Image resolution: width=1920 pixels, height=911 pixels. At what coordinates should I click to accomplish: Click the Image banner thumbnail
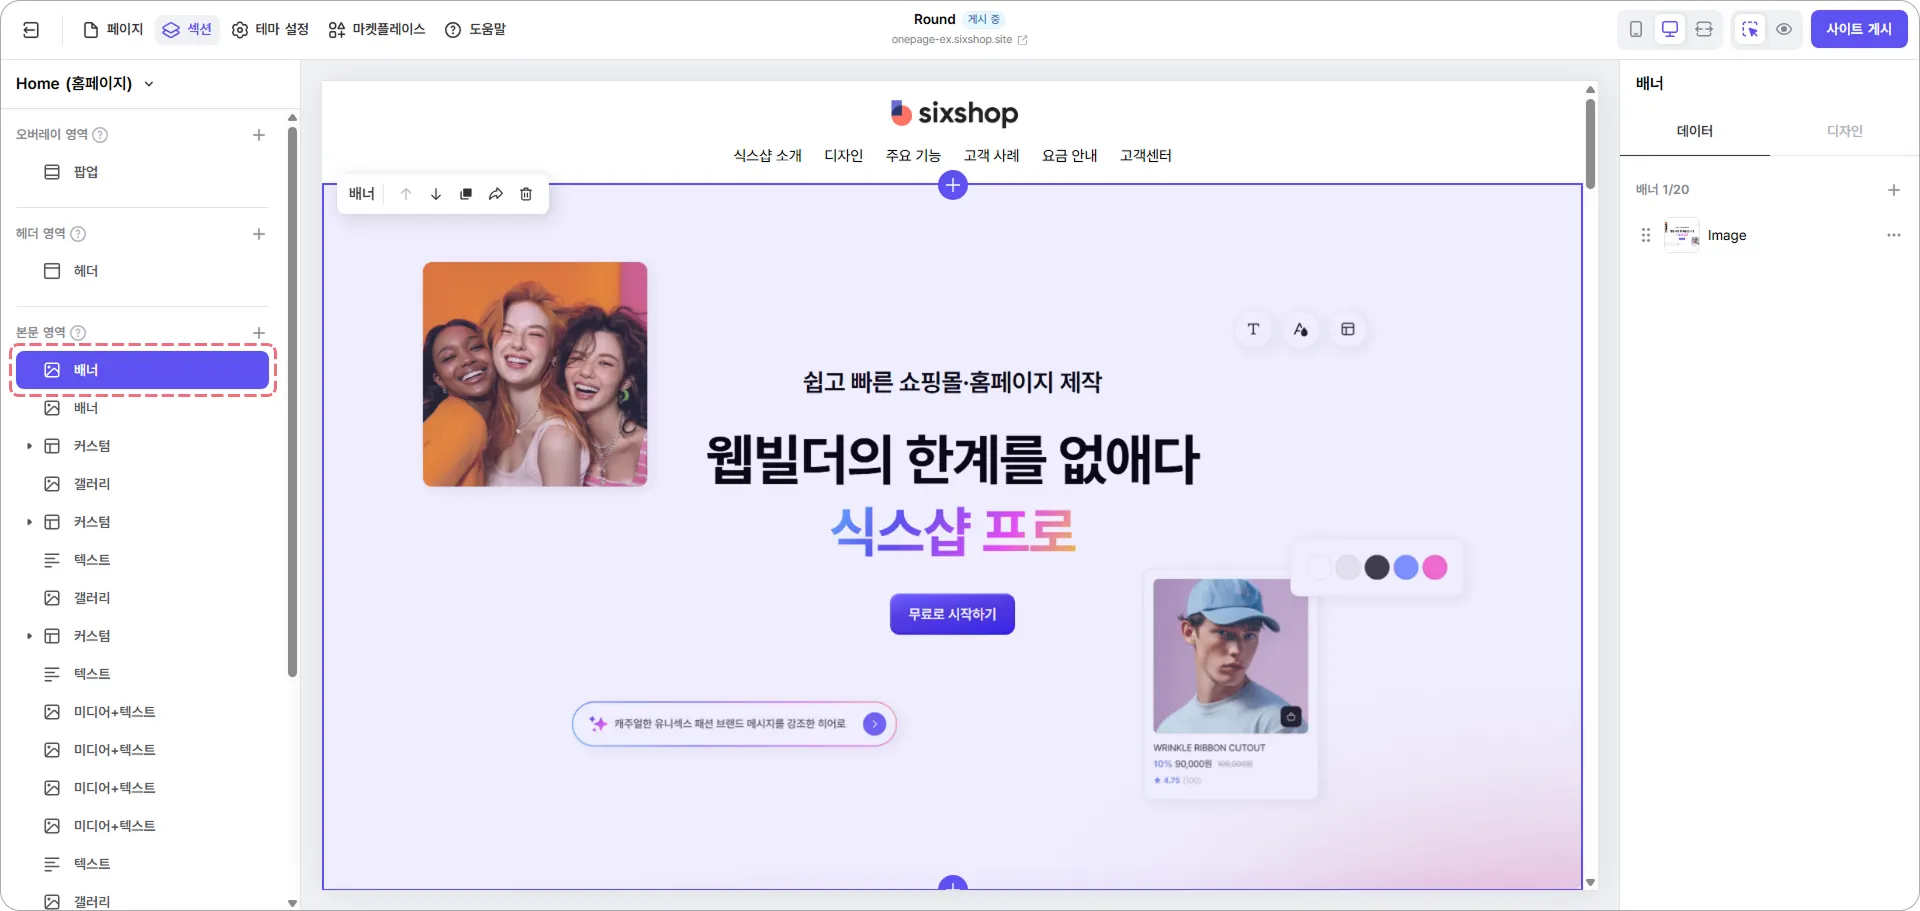[1682, 236]
